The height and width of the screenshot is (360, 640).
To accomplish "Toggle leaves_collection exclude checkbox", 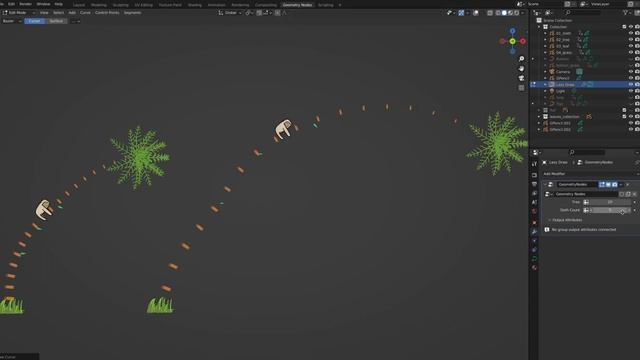I will tap(624, 117).
